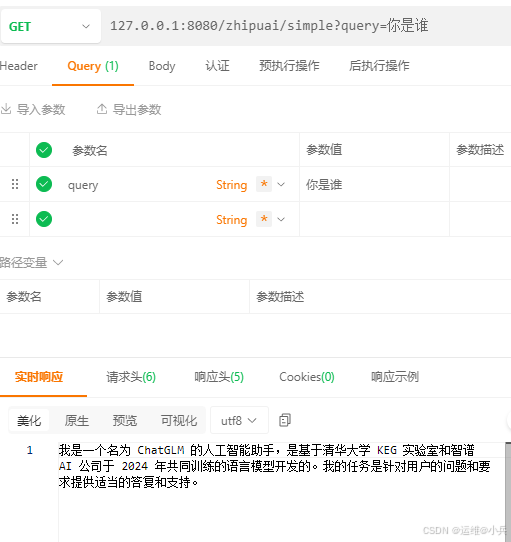511x542 pixels.
Task: Click the 导入参数 import icon
Action: coord(6,109)
